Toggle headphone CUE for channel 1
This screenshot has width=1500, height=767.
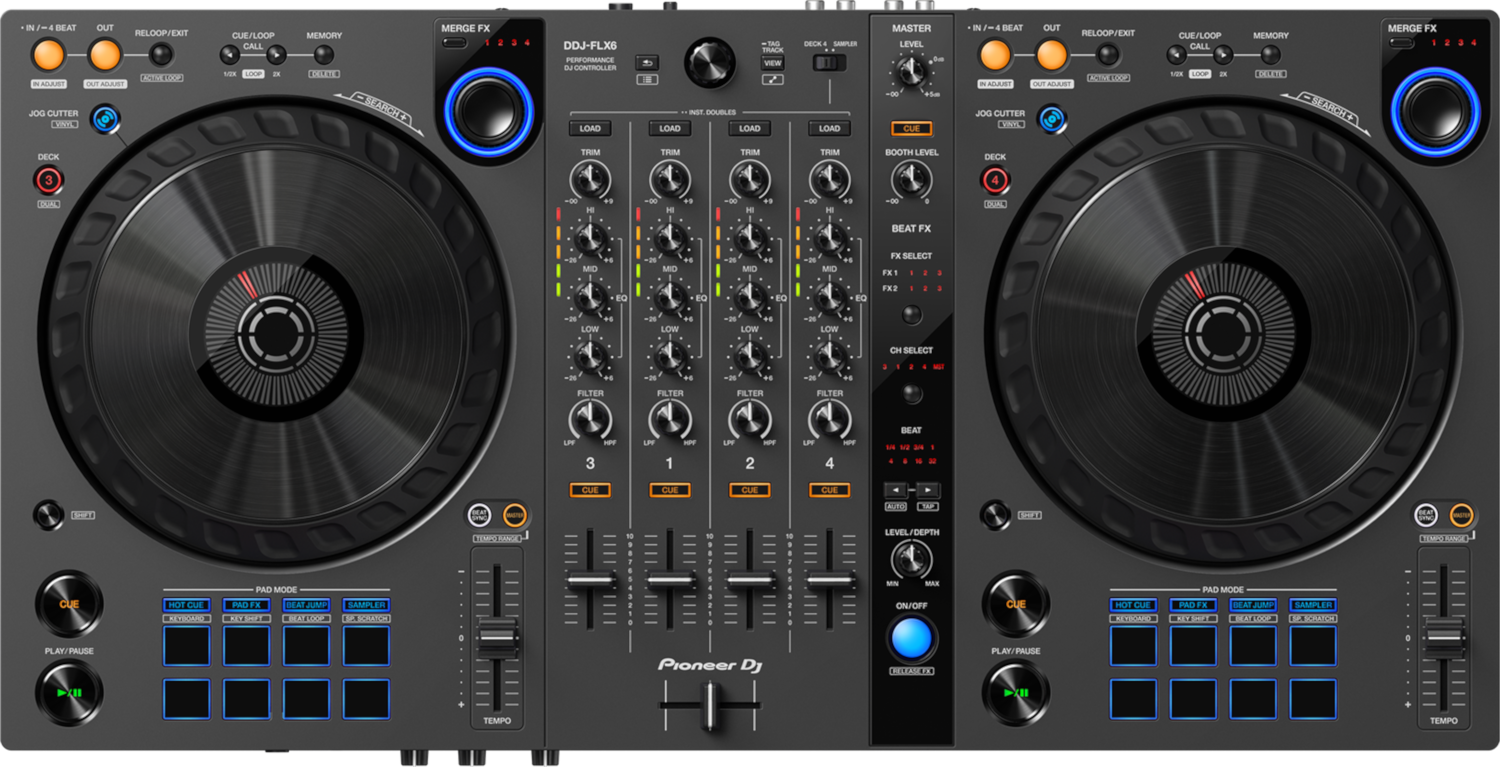click(x=670, y=490)
